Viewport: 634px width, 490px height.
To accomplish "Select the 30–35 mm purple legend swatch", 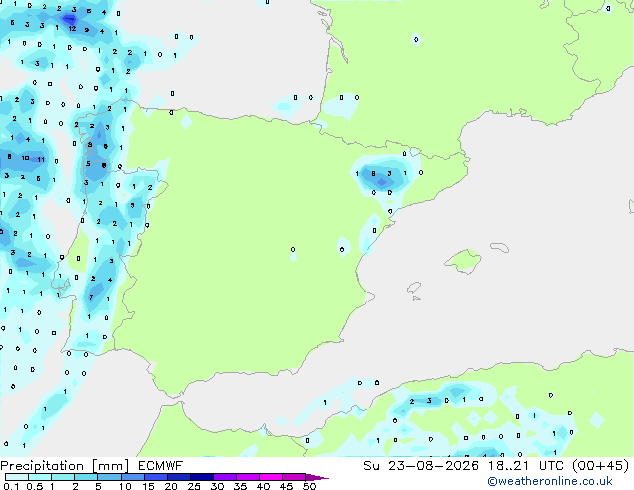I will (224, 477).
